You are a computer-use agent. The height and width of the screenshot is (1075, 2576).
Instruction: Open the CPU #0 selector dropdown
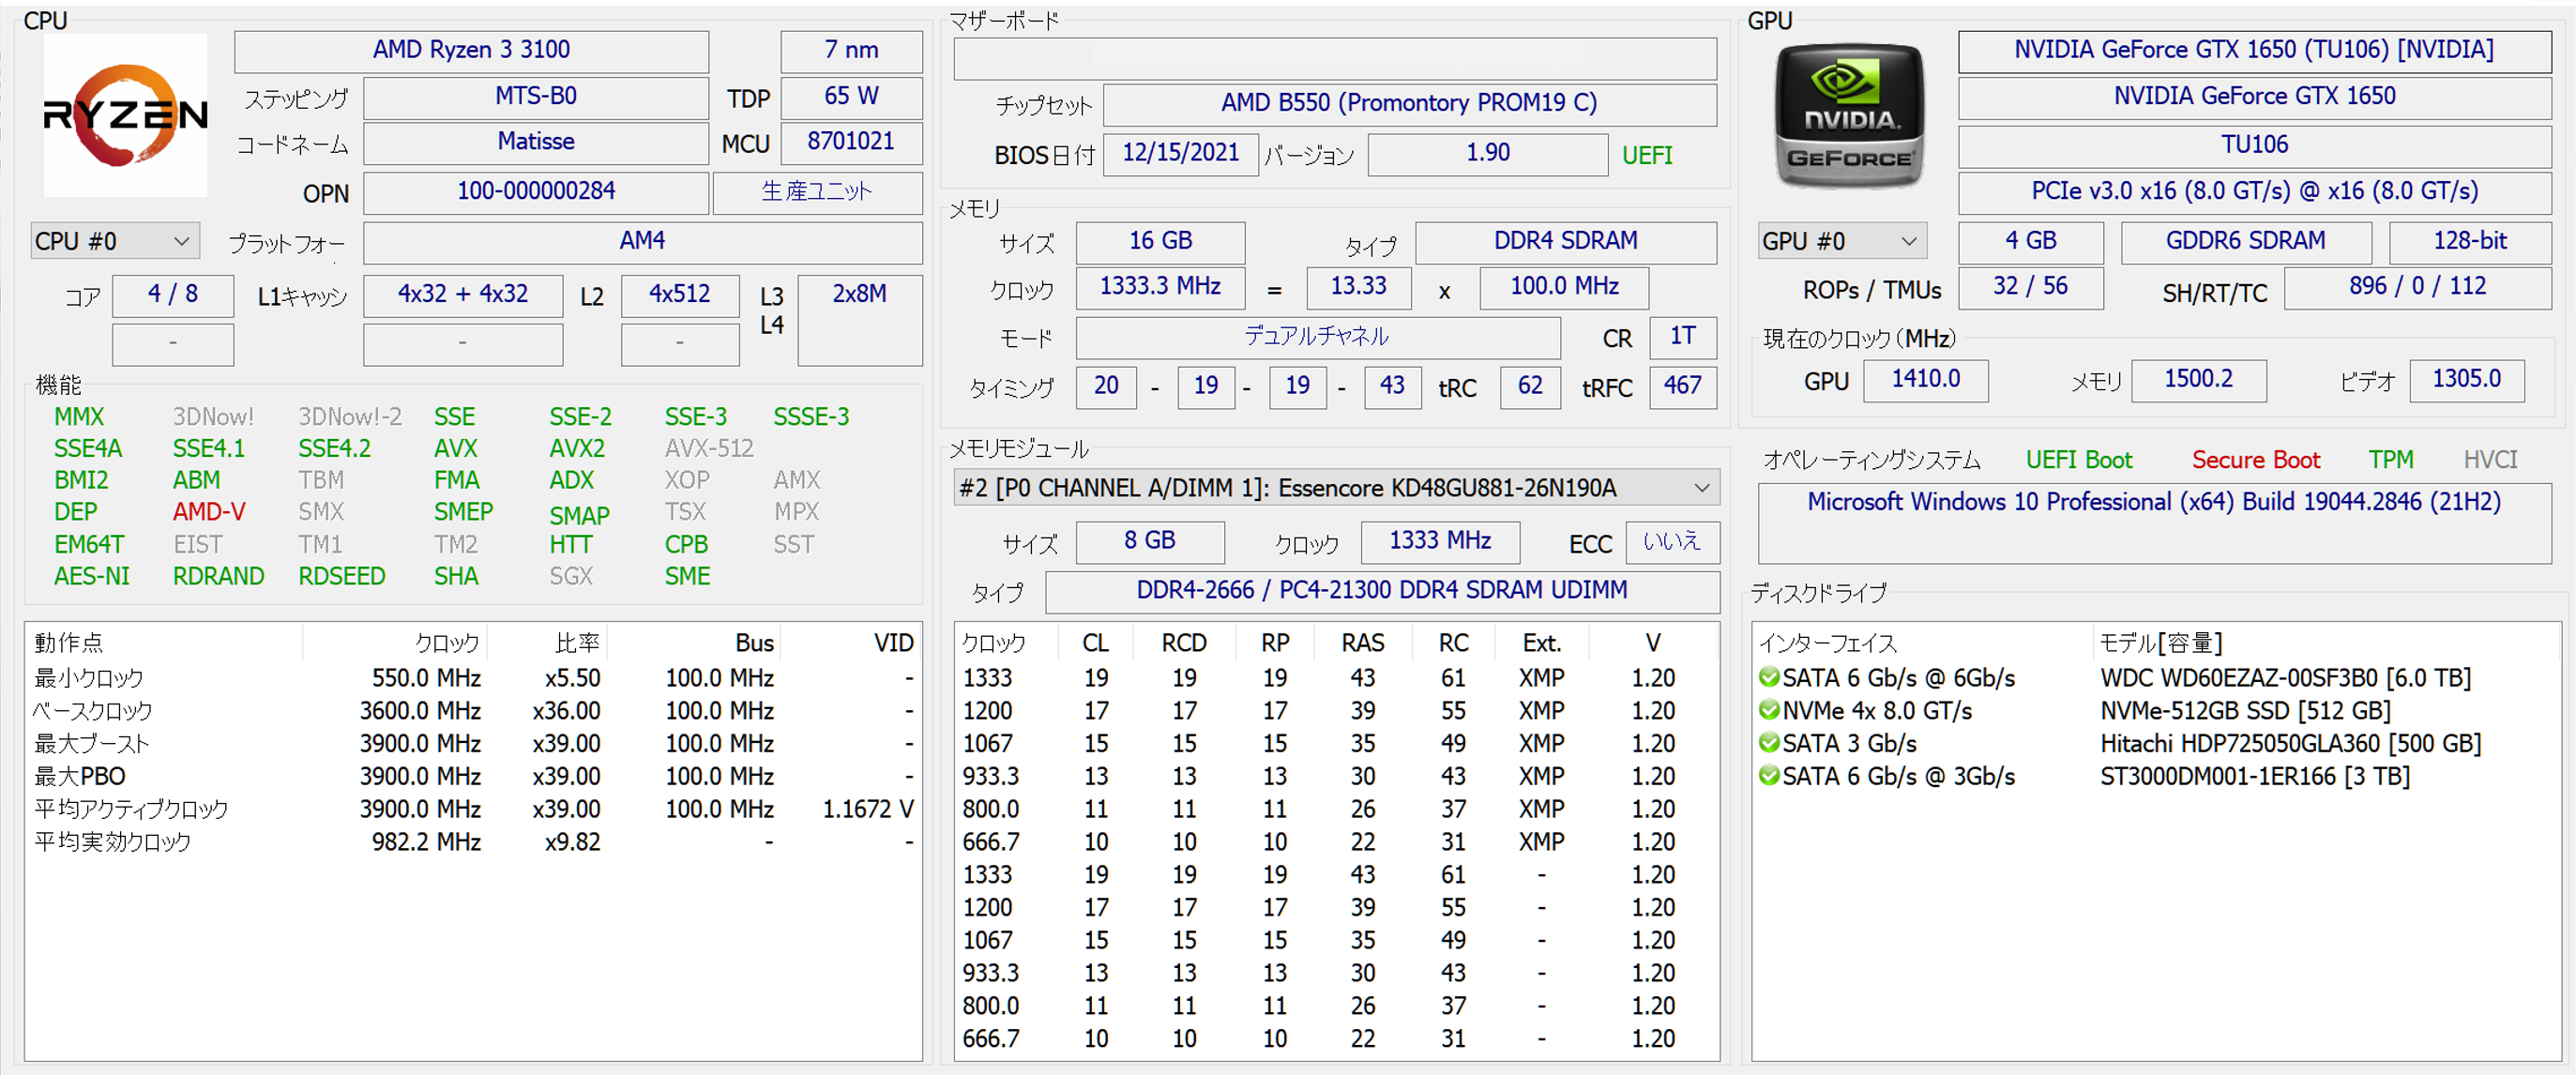(x=114, y=241)
